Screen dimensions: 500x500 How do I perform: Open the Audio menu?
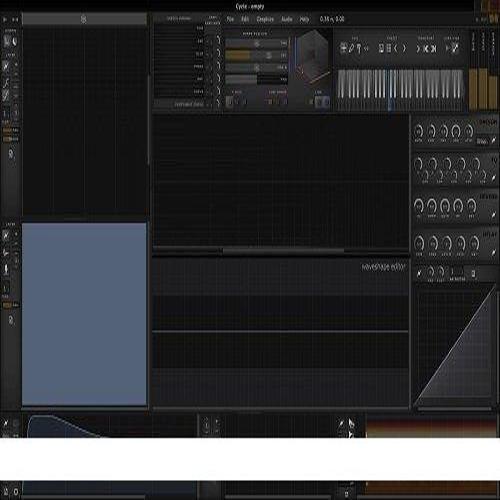pos(287,19)
